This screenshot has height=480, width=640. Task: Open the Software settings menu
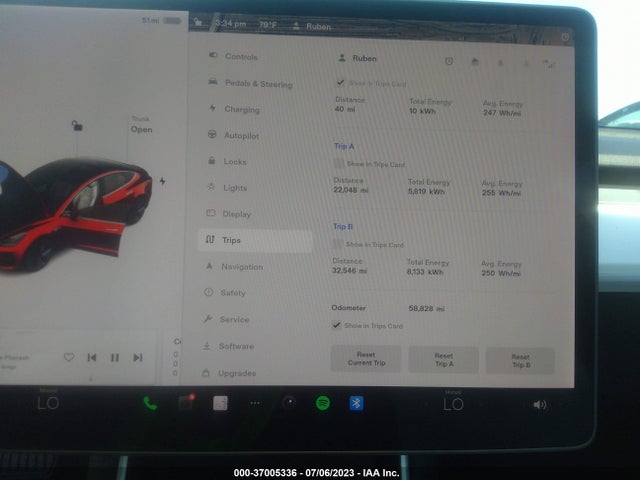click(x=228, y=346)
